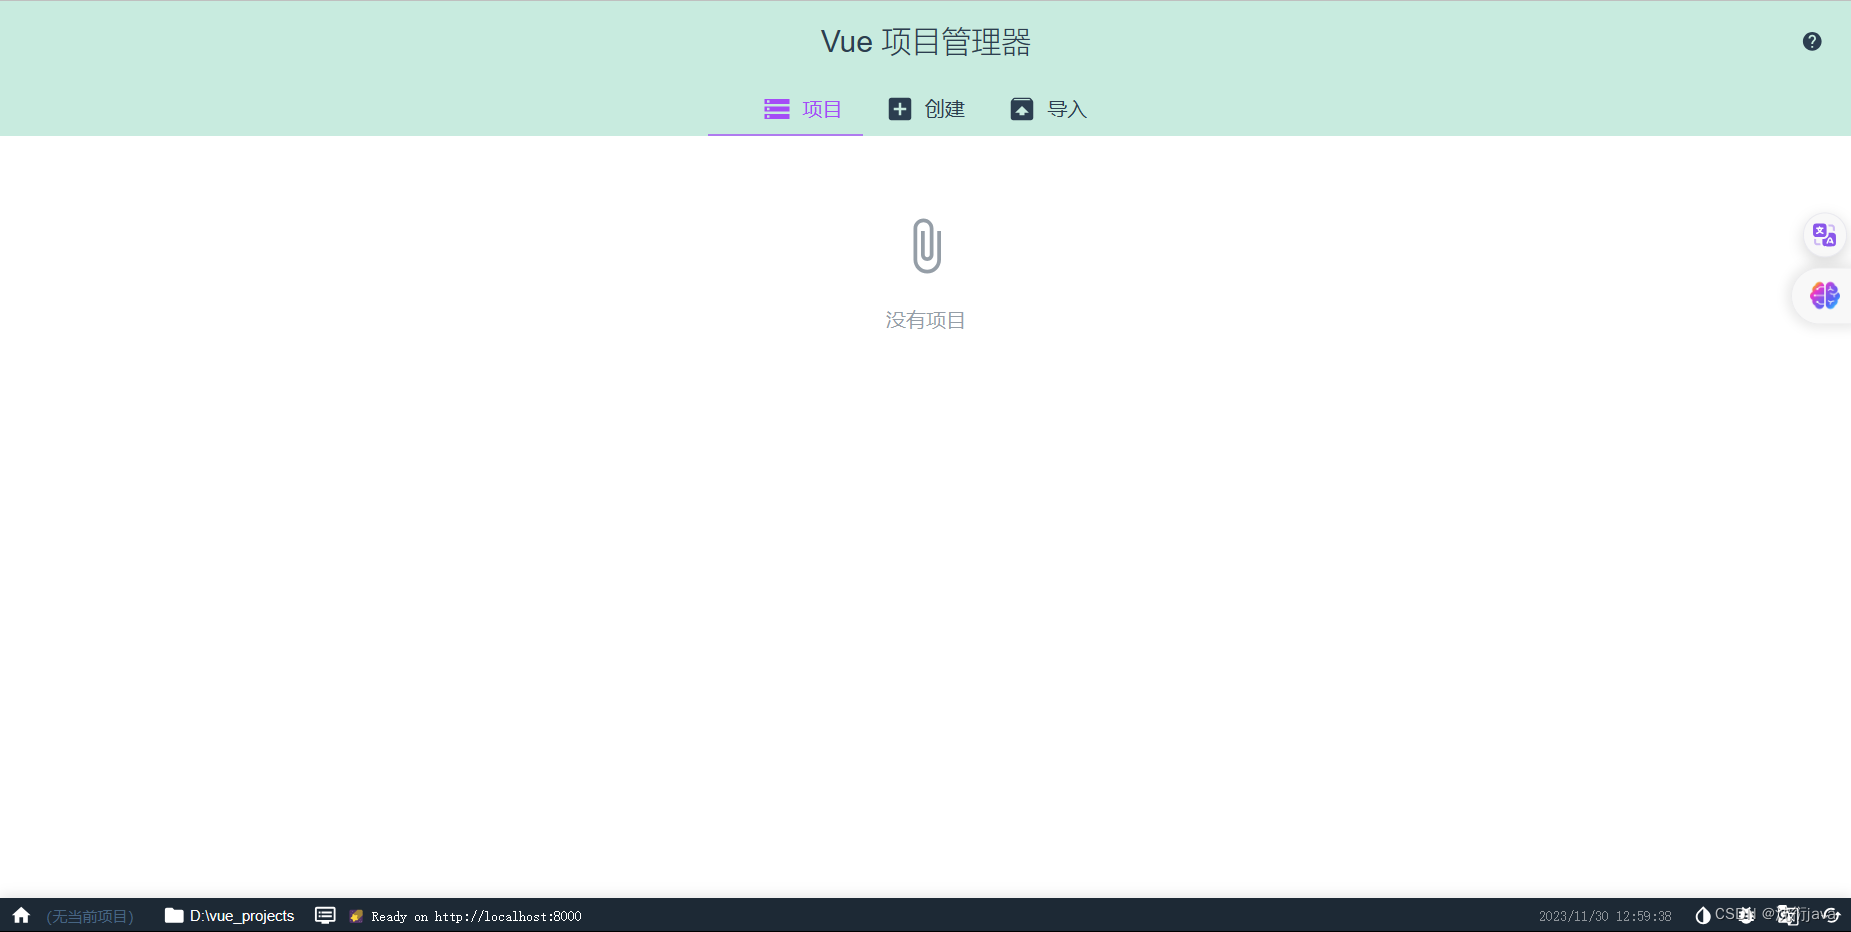Toggle dark mode with the droplet icon
Screen dimensions: 1851x932
[1703, 915]
